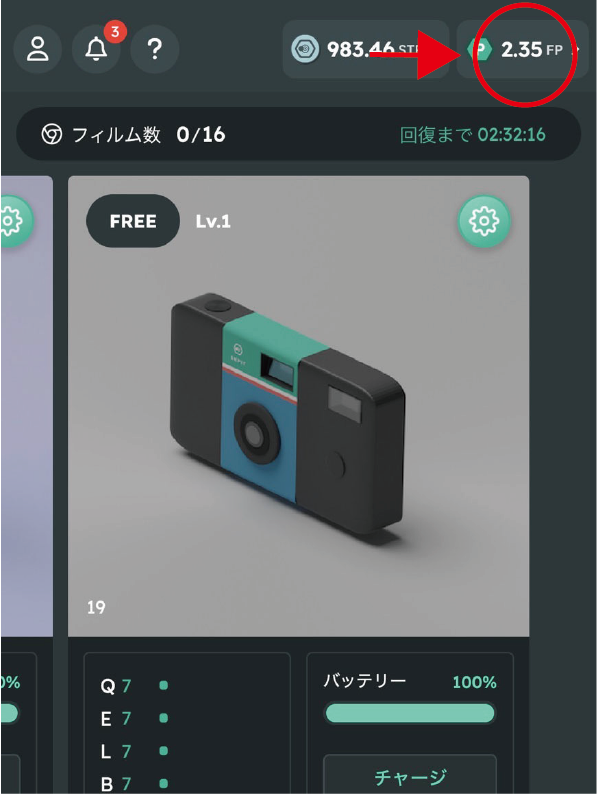Click the green FP hexagon icon
The height and width of the screenshot is (794, 597).
pos(479,49)
